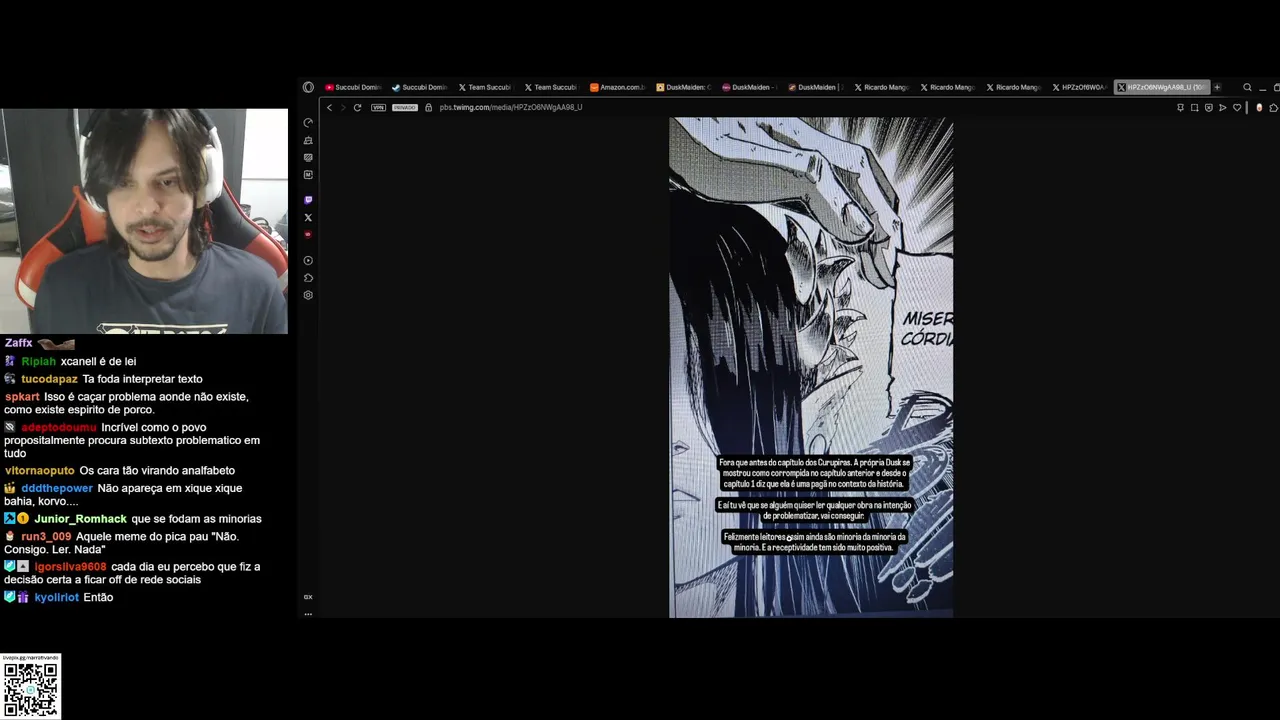Switch to the Steam Succubi Domin tab

click(419, 87)
